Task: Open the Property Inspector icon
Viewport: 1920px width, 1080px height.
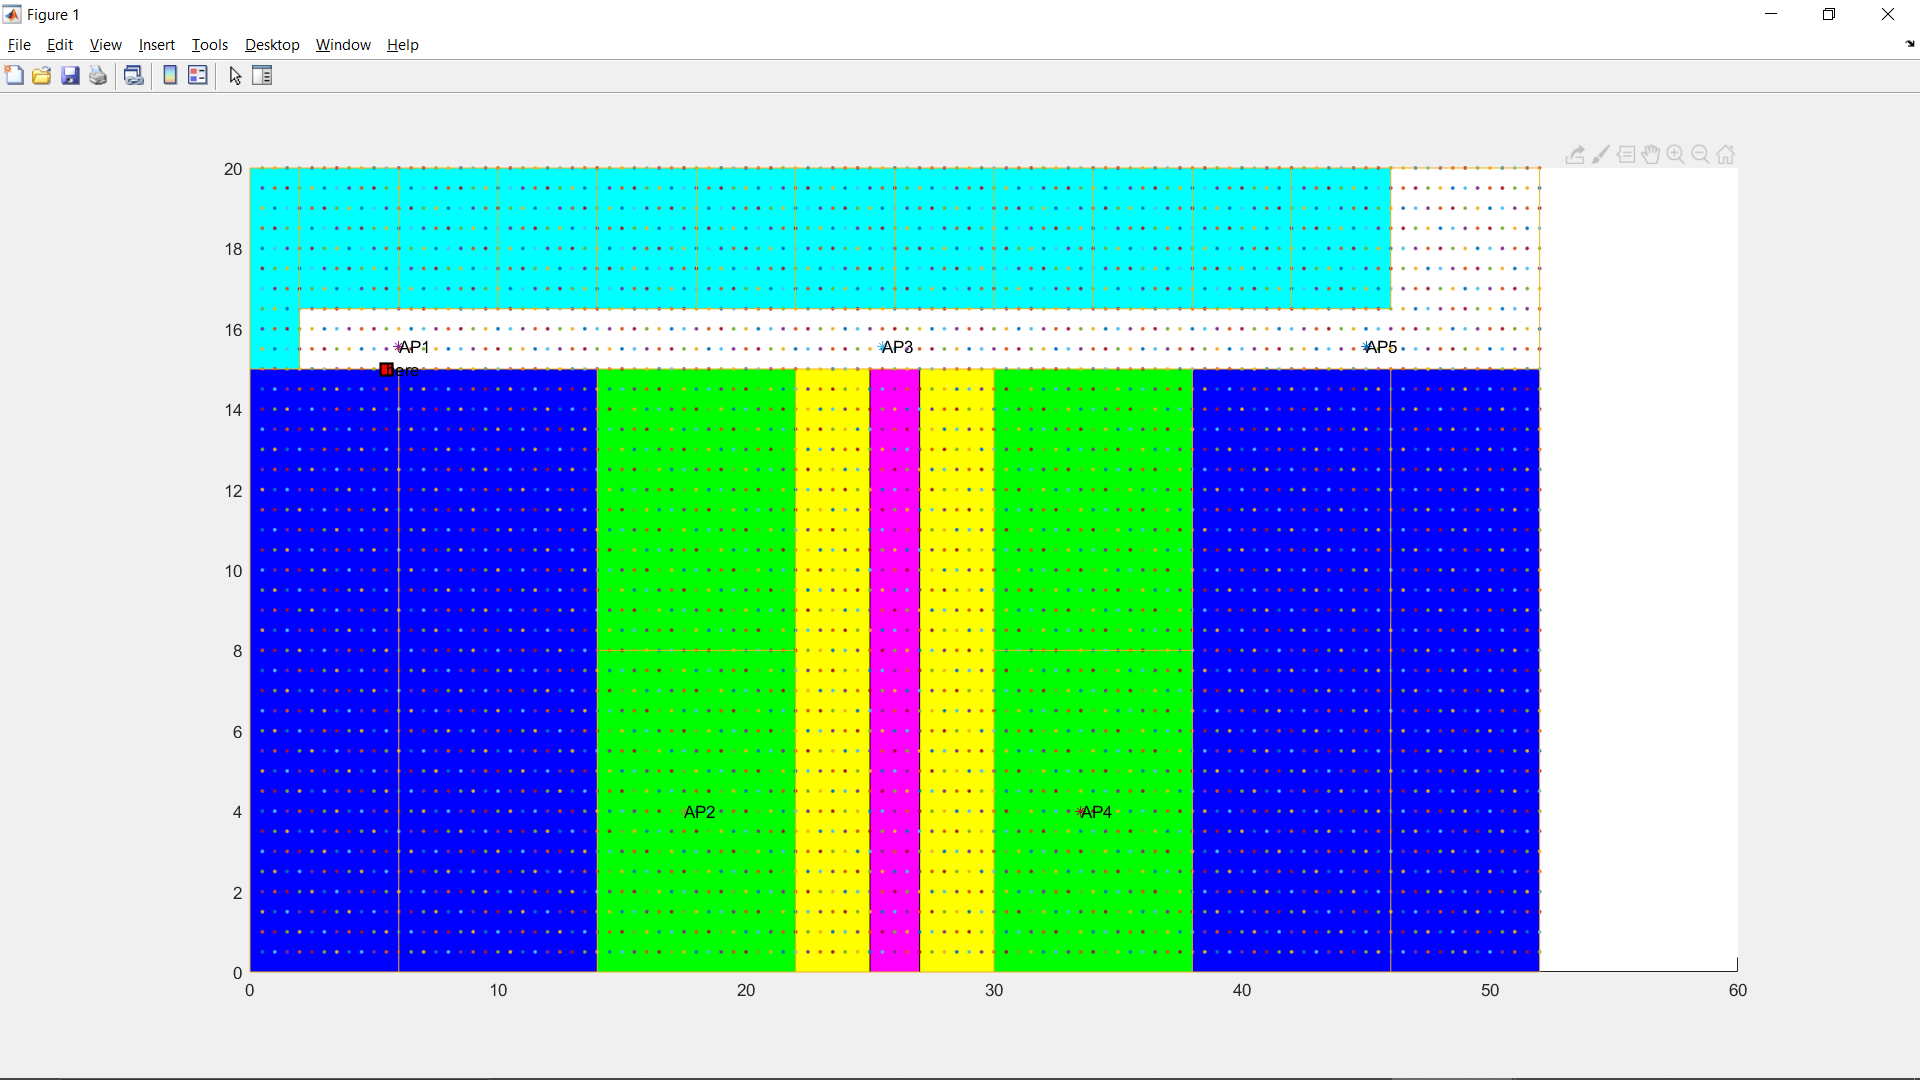Action: pyautogui.click(x=262, y=76)
